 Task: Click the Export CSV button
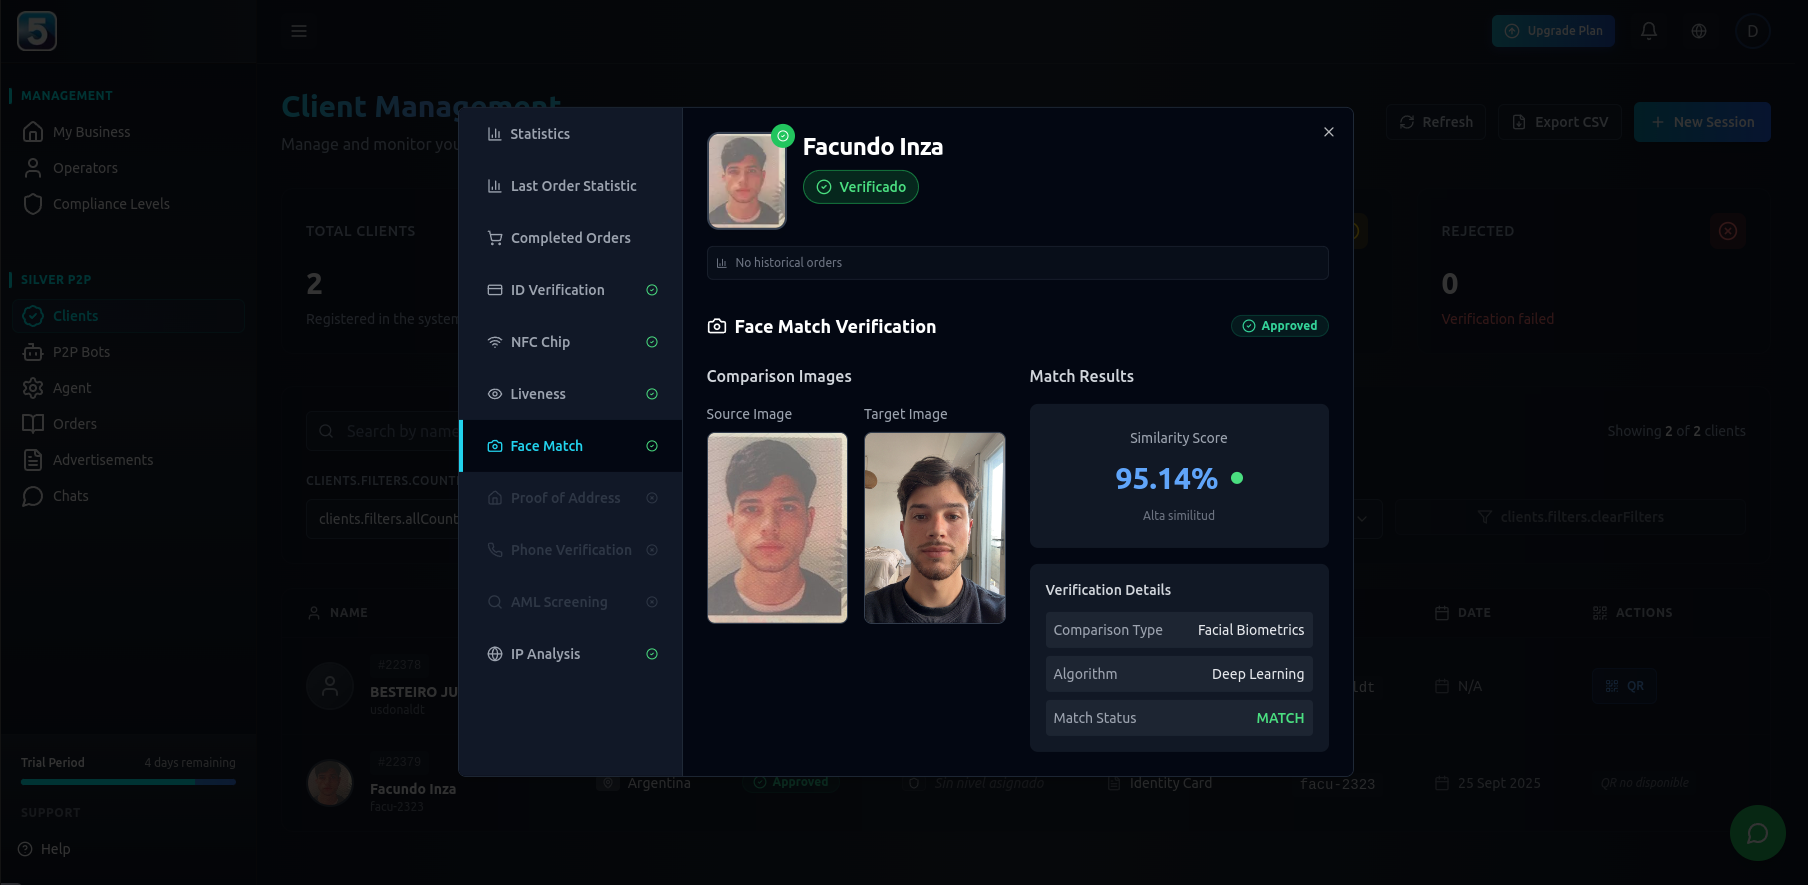click(1560, 122)
